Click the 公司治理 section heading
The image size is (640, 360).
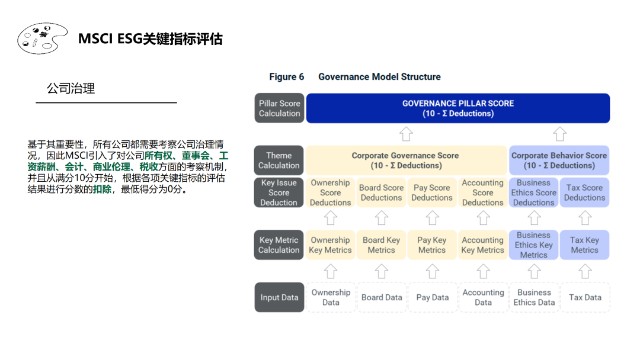click(71, 88)
